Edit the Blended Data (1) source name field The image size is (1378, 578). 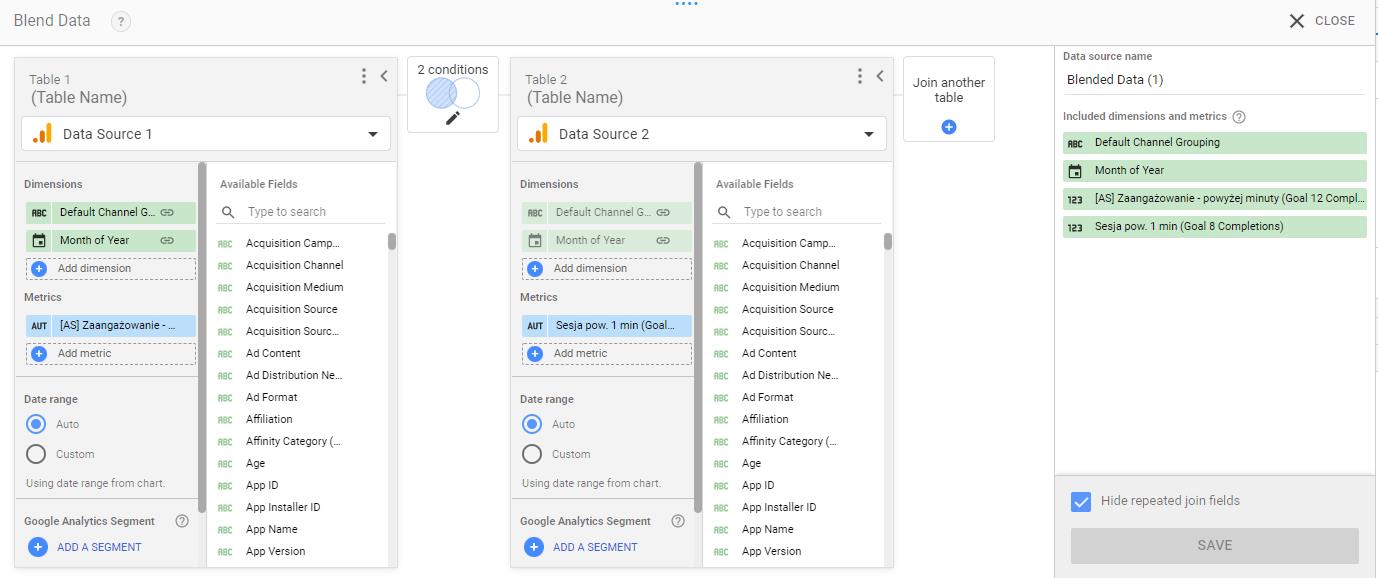[x=1214, y=80]
